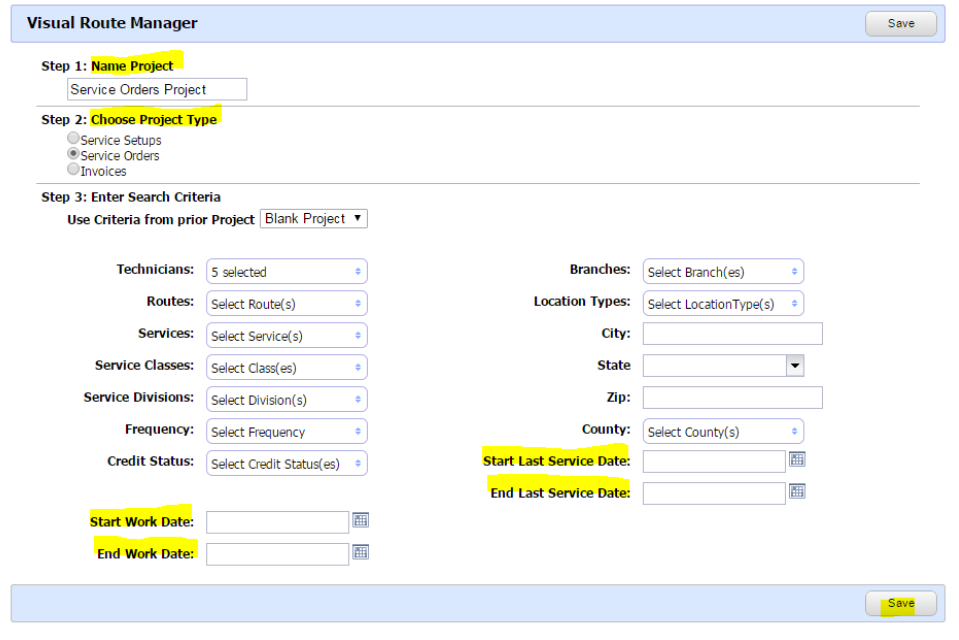
Task: Select the Service Setups radio button
Action: click(x=73, y=138)
